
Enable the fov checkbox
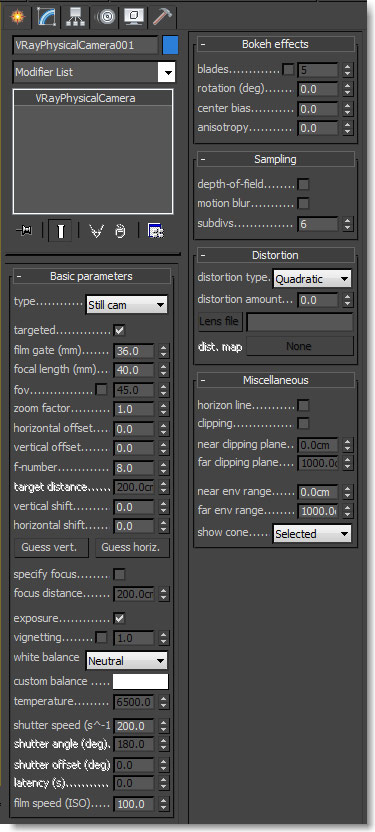[x=101, y=390]
